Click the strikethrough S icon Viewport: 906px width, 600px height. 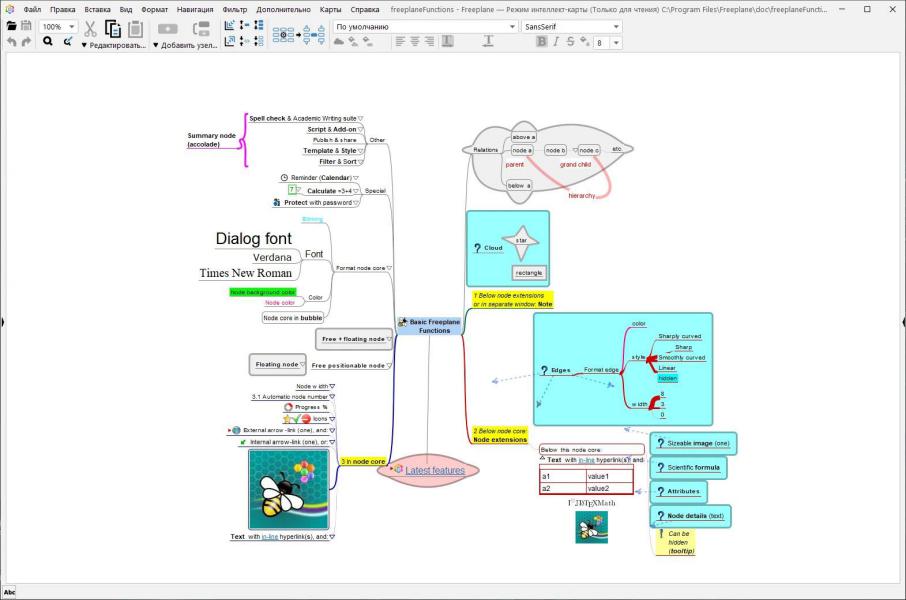pyautogui.click(x=570, y=42)
